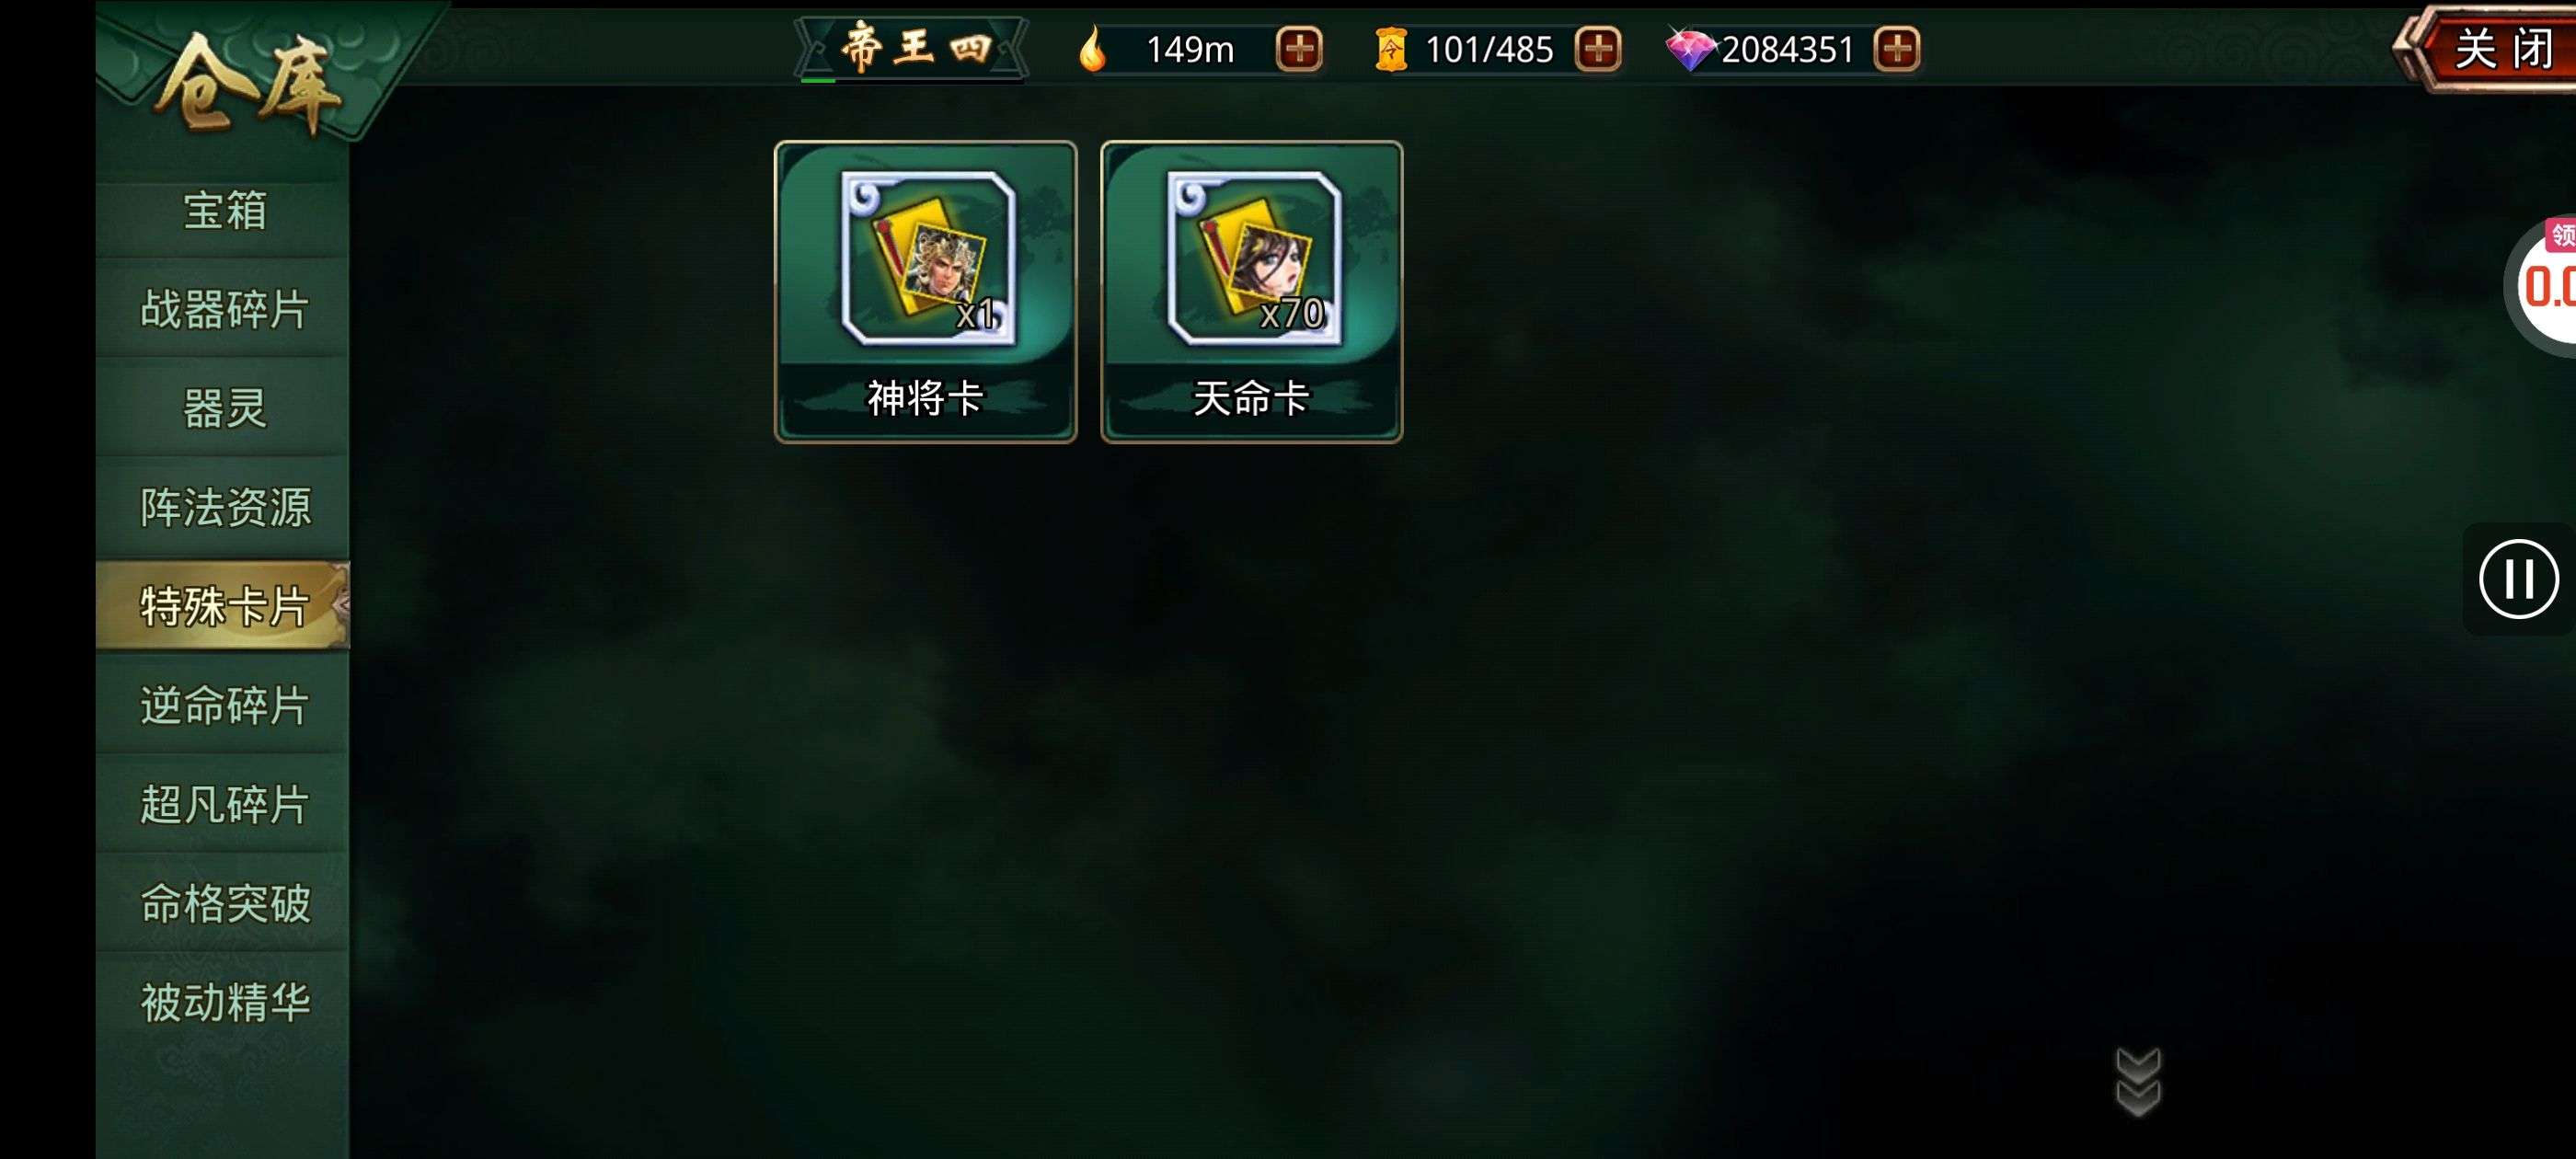Screen dimensions: 2576x1159
Task: Open the 命格突破 category
Action: pyautogui.click(x=223, y=903)
